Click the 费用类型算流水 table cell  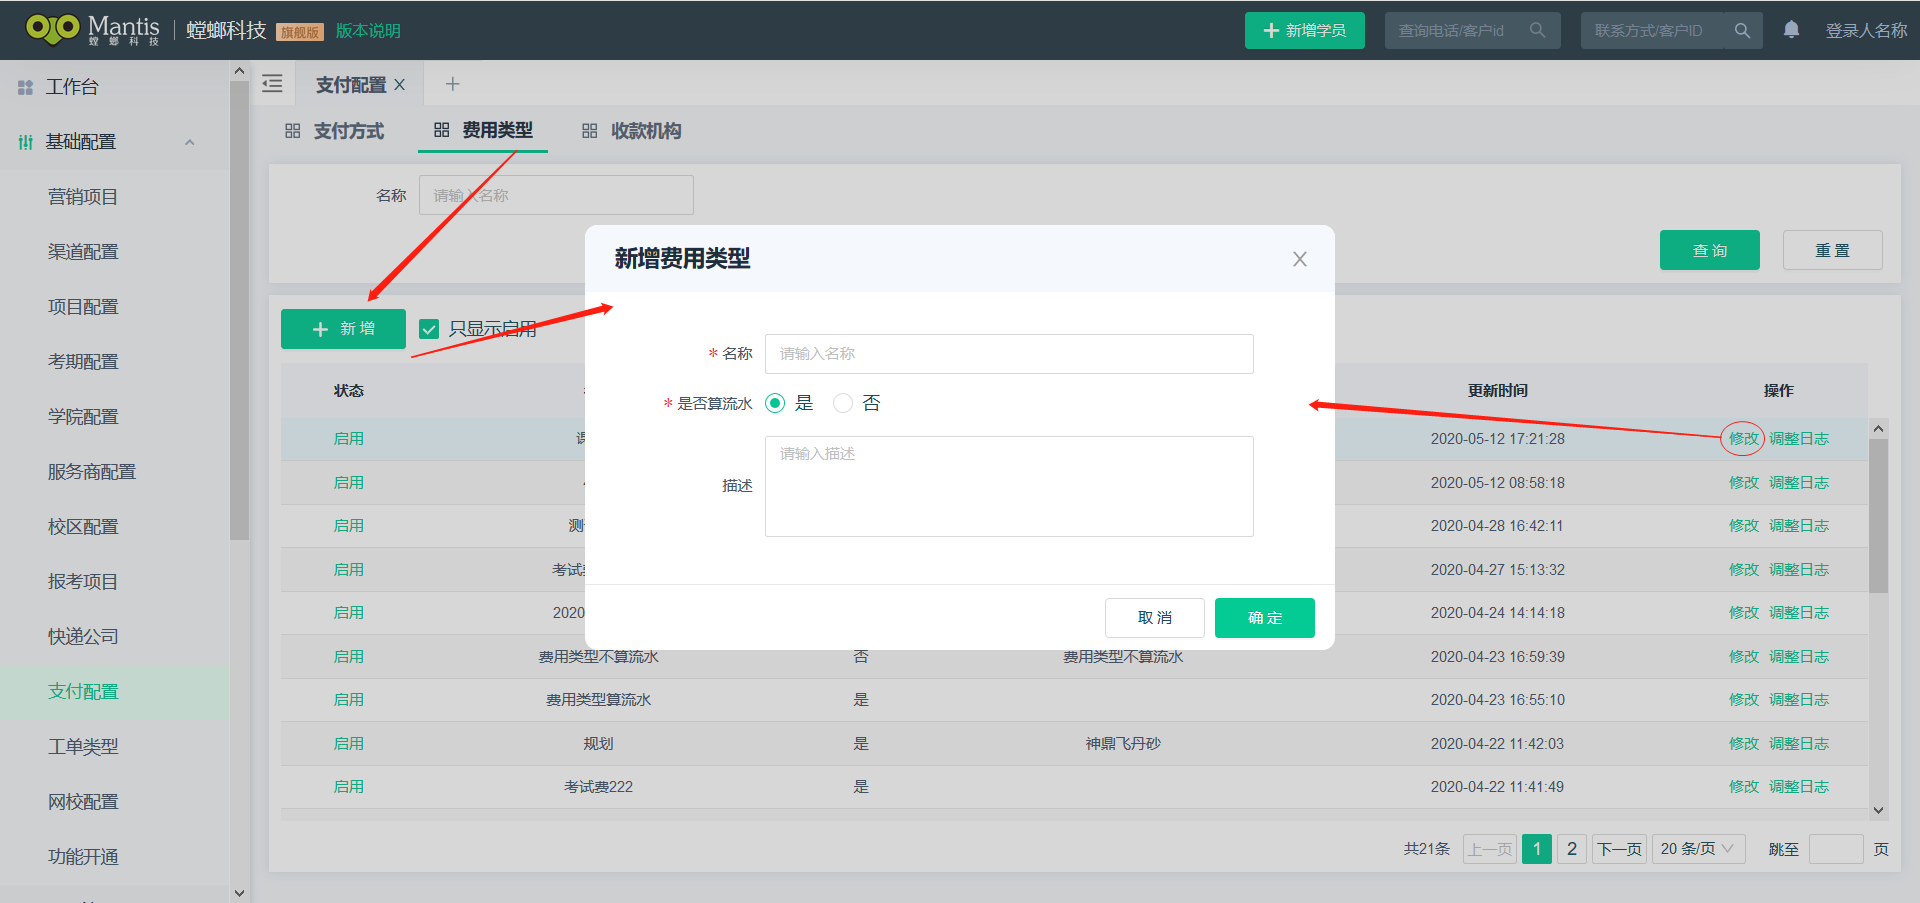tap(598, 700)
